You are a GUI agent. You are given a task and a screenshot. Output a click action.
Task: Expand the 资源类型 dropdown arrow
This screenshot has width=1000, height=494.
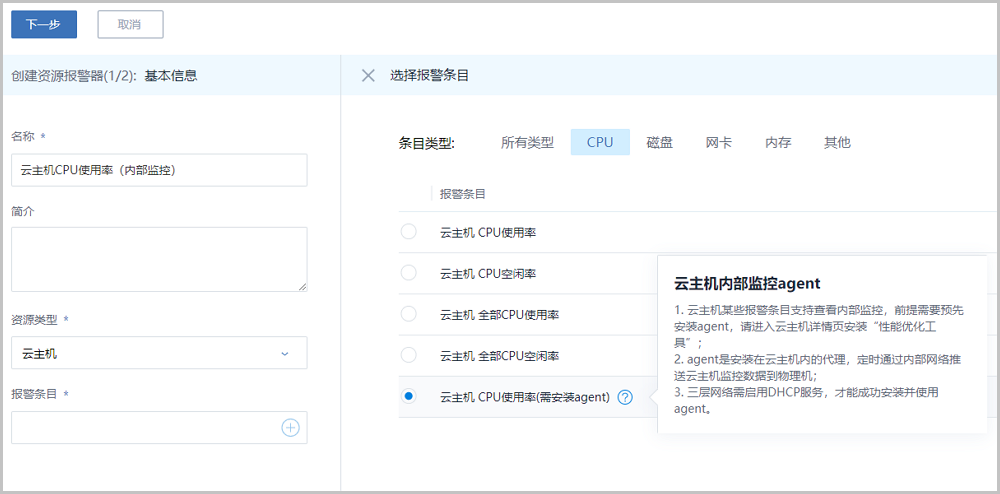pyautogui.click(x=285, y=354)
